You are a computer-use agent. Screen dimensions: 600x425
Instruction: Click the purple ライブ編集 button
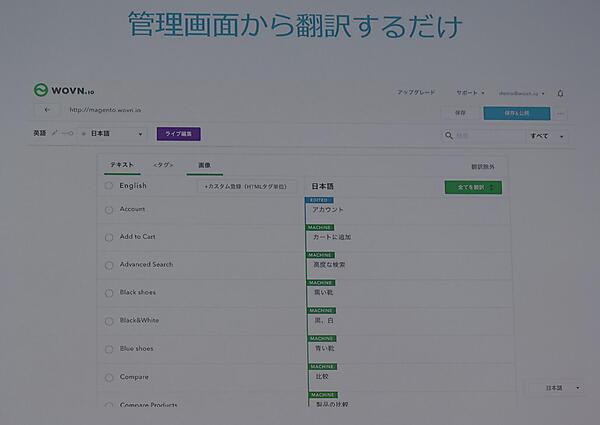(179, 133)
